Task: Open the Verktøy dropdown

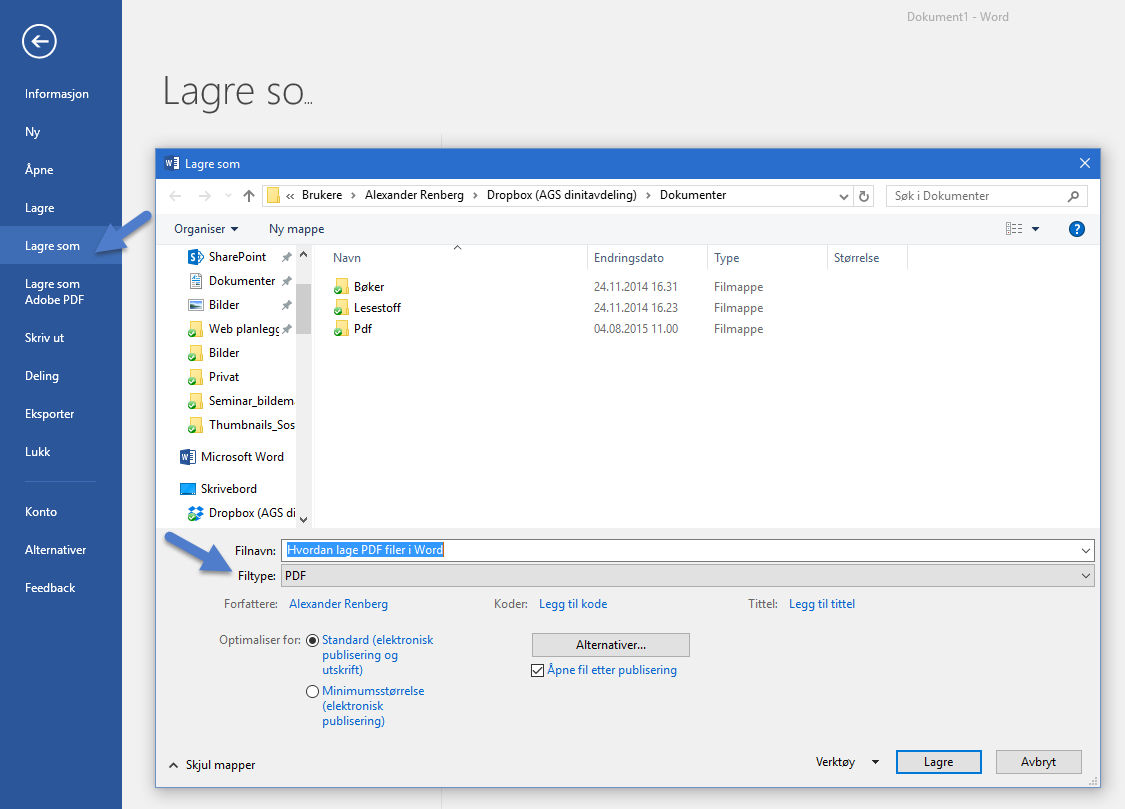Action: (x=847, y=762)
